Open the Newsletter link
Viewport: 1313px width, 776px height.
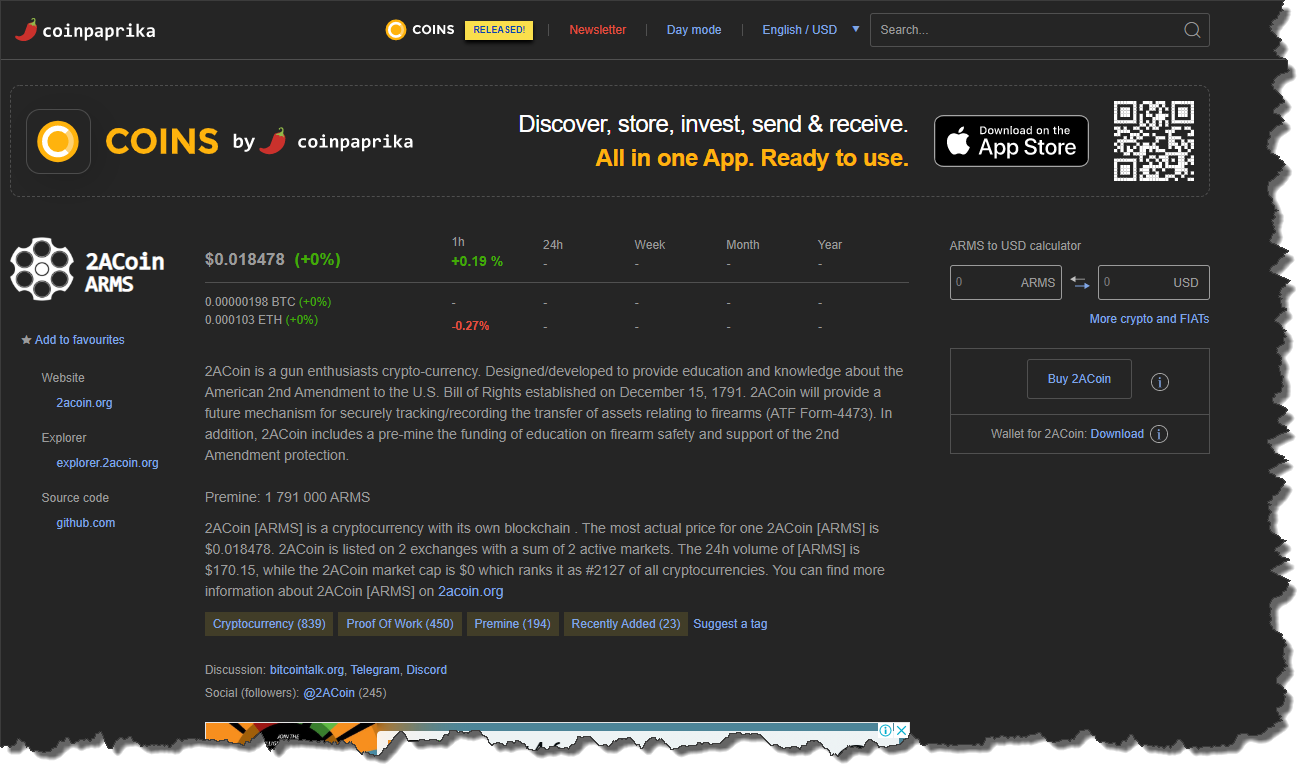pos(598,30)
